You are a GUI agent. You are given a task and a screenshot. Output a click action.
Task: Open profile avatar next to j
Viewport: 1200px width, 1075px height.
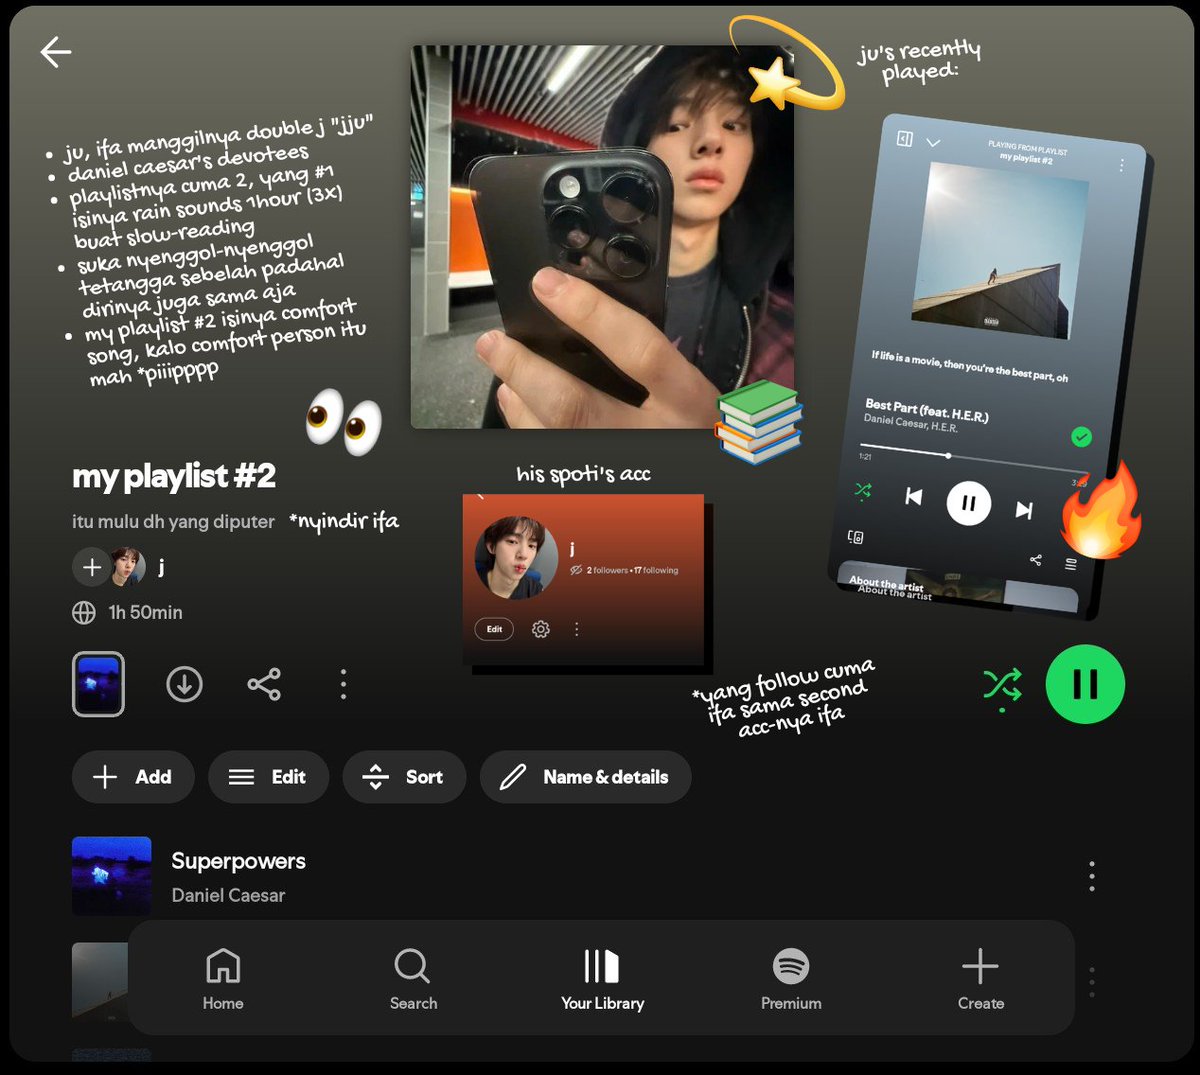click(128, 567)
